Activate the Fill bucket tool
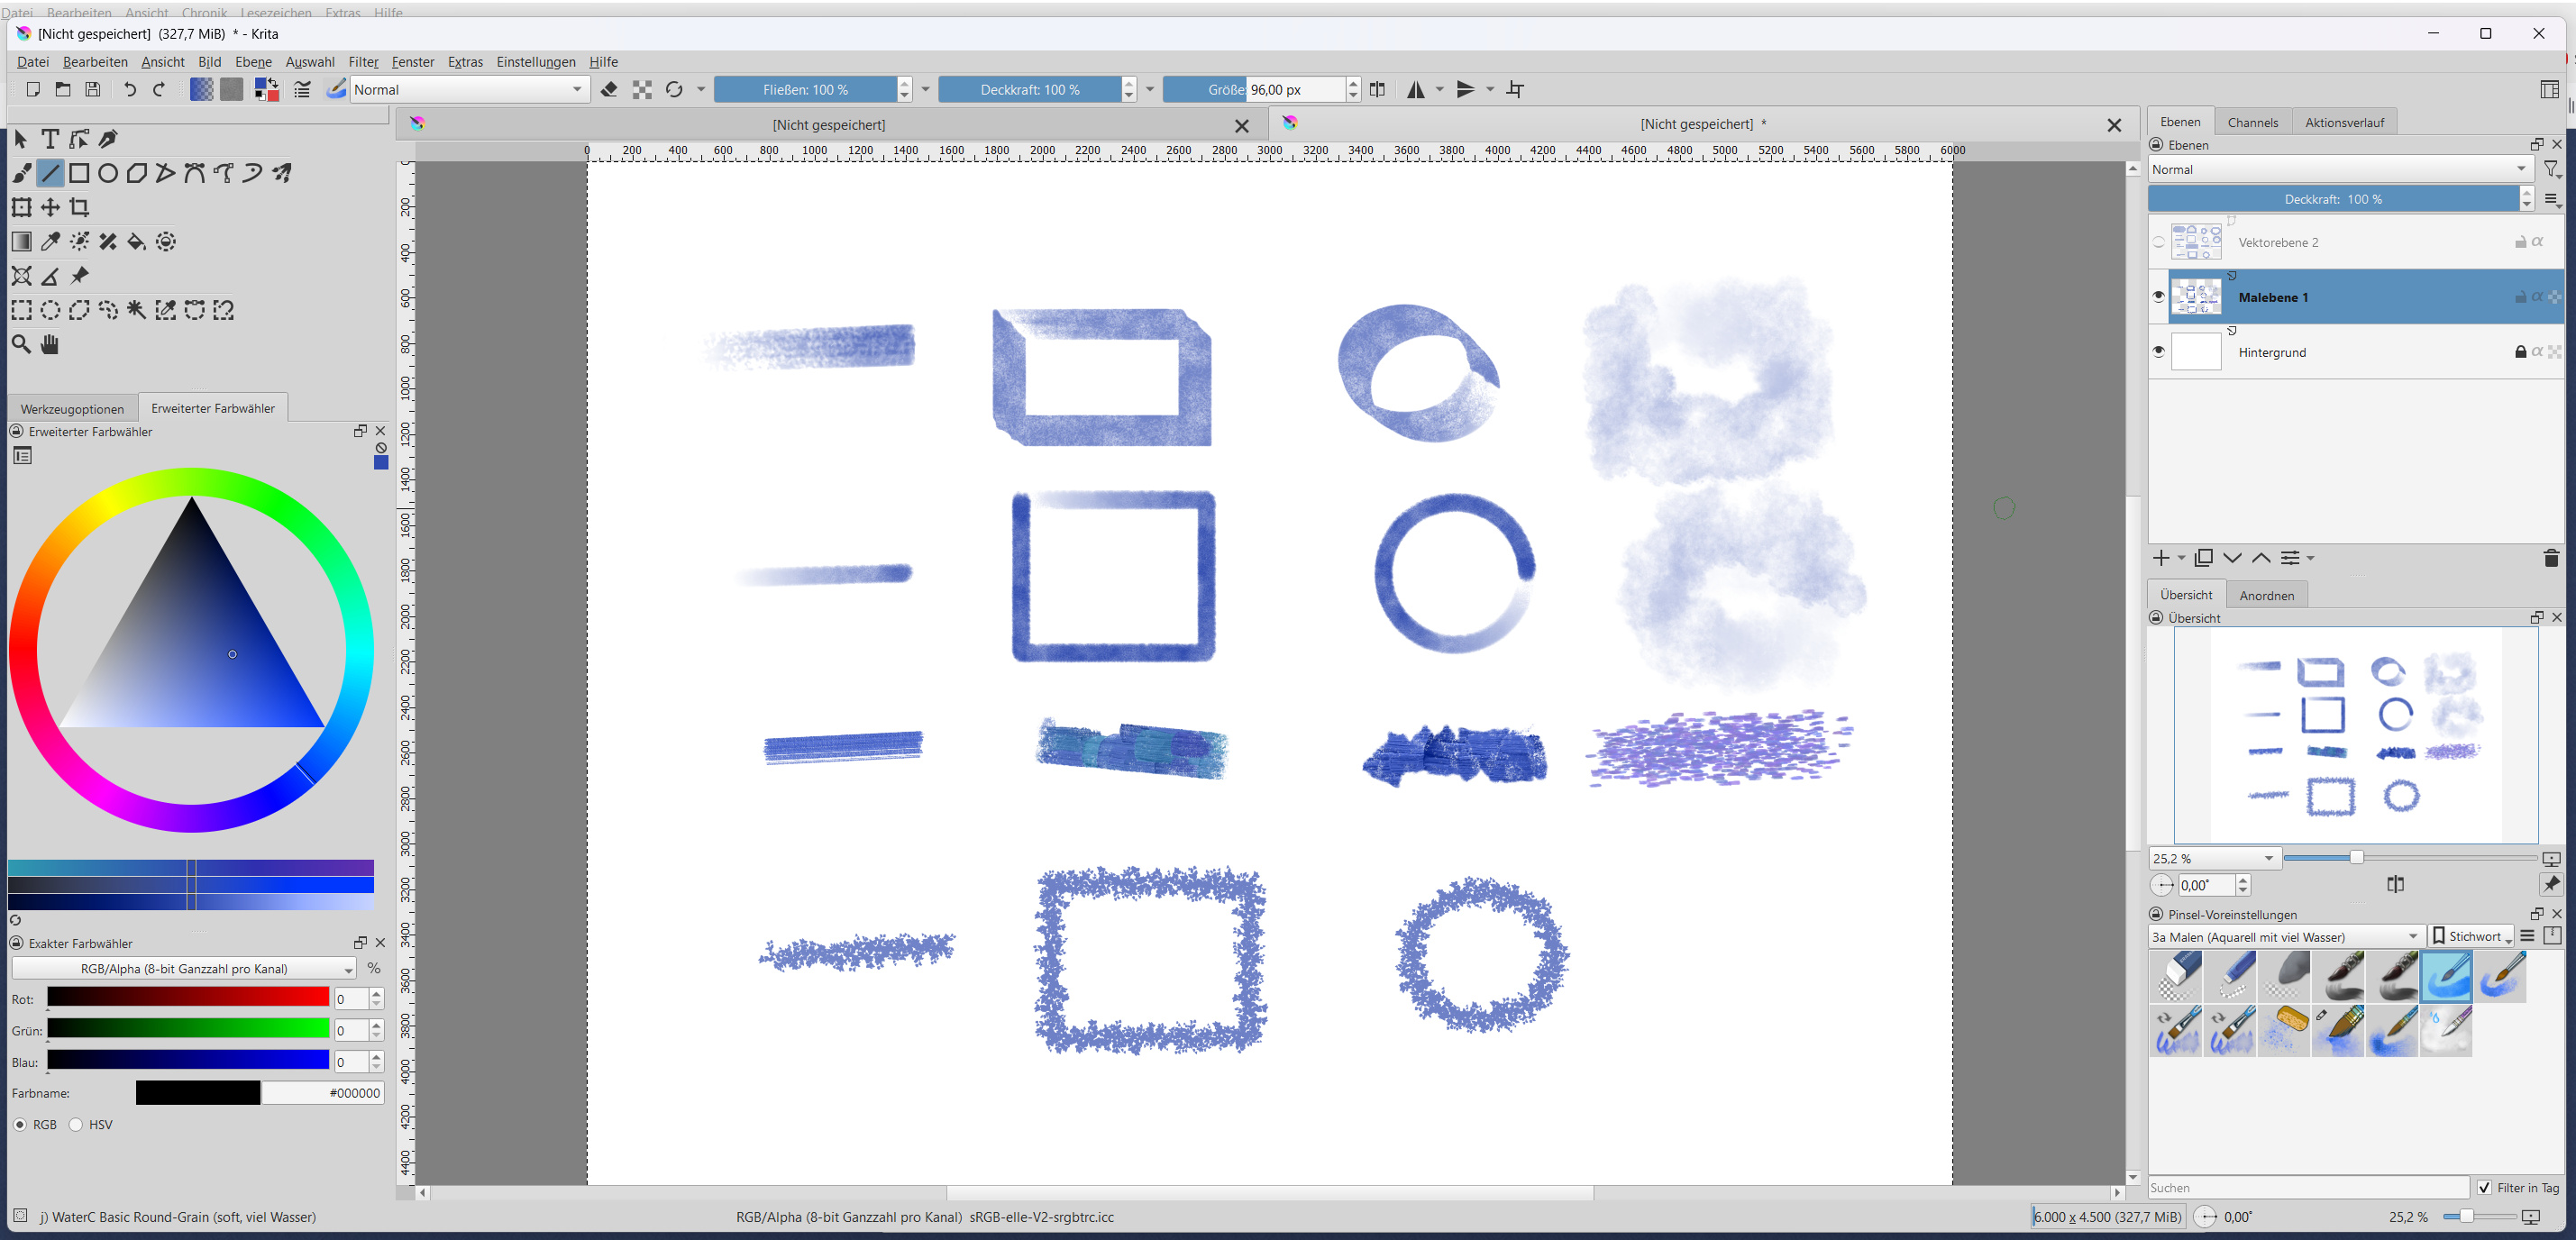Viewport: 2576px width, 1240px height. pos(137,242)
